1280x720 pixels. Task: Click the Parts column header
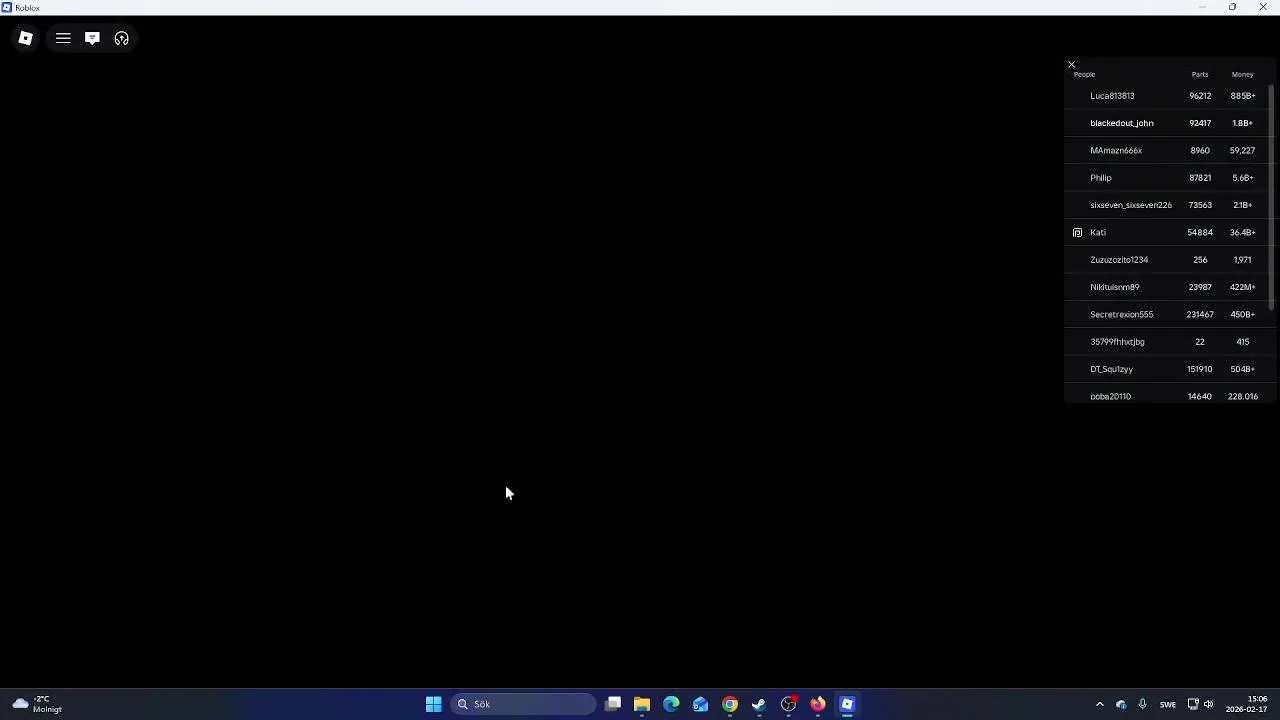(1200, 74)
